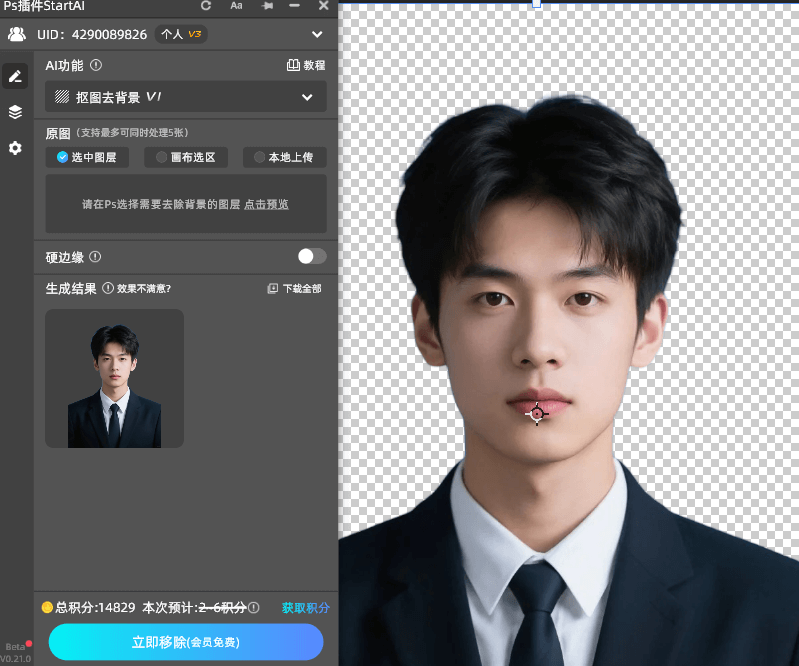
Task: Click the 获取积分 link
Action: [x=306, y=608]
